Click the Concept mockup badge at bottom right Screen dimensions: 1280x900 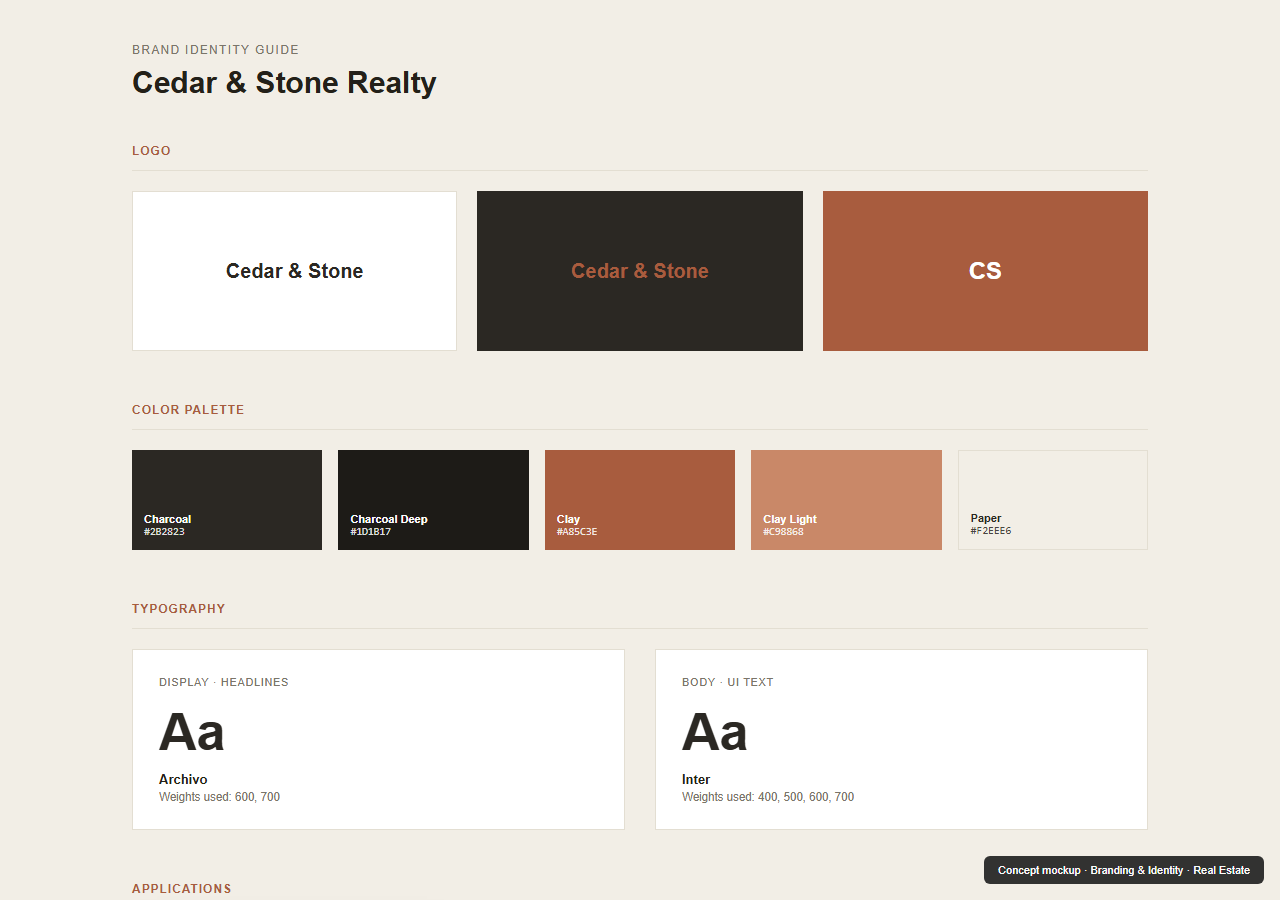[1124, 870]
